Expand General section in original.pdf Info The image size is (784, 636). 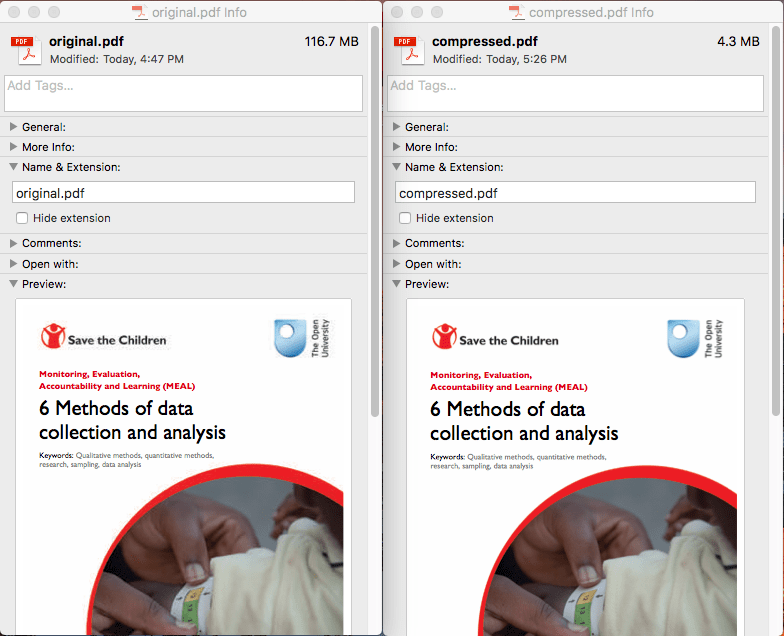[x=14, y=126]
